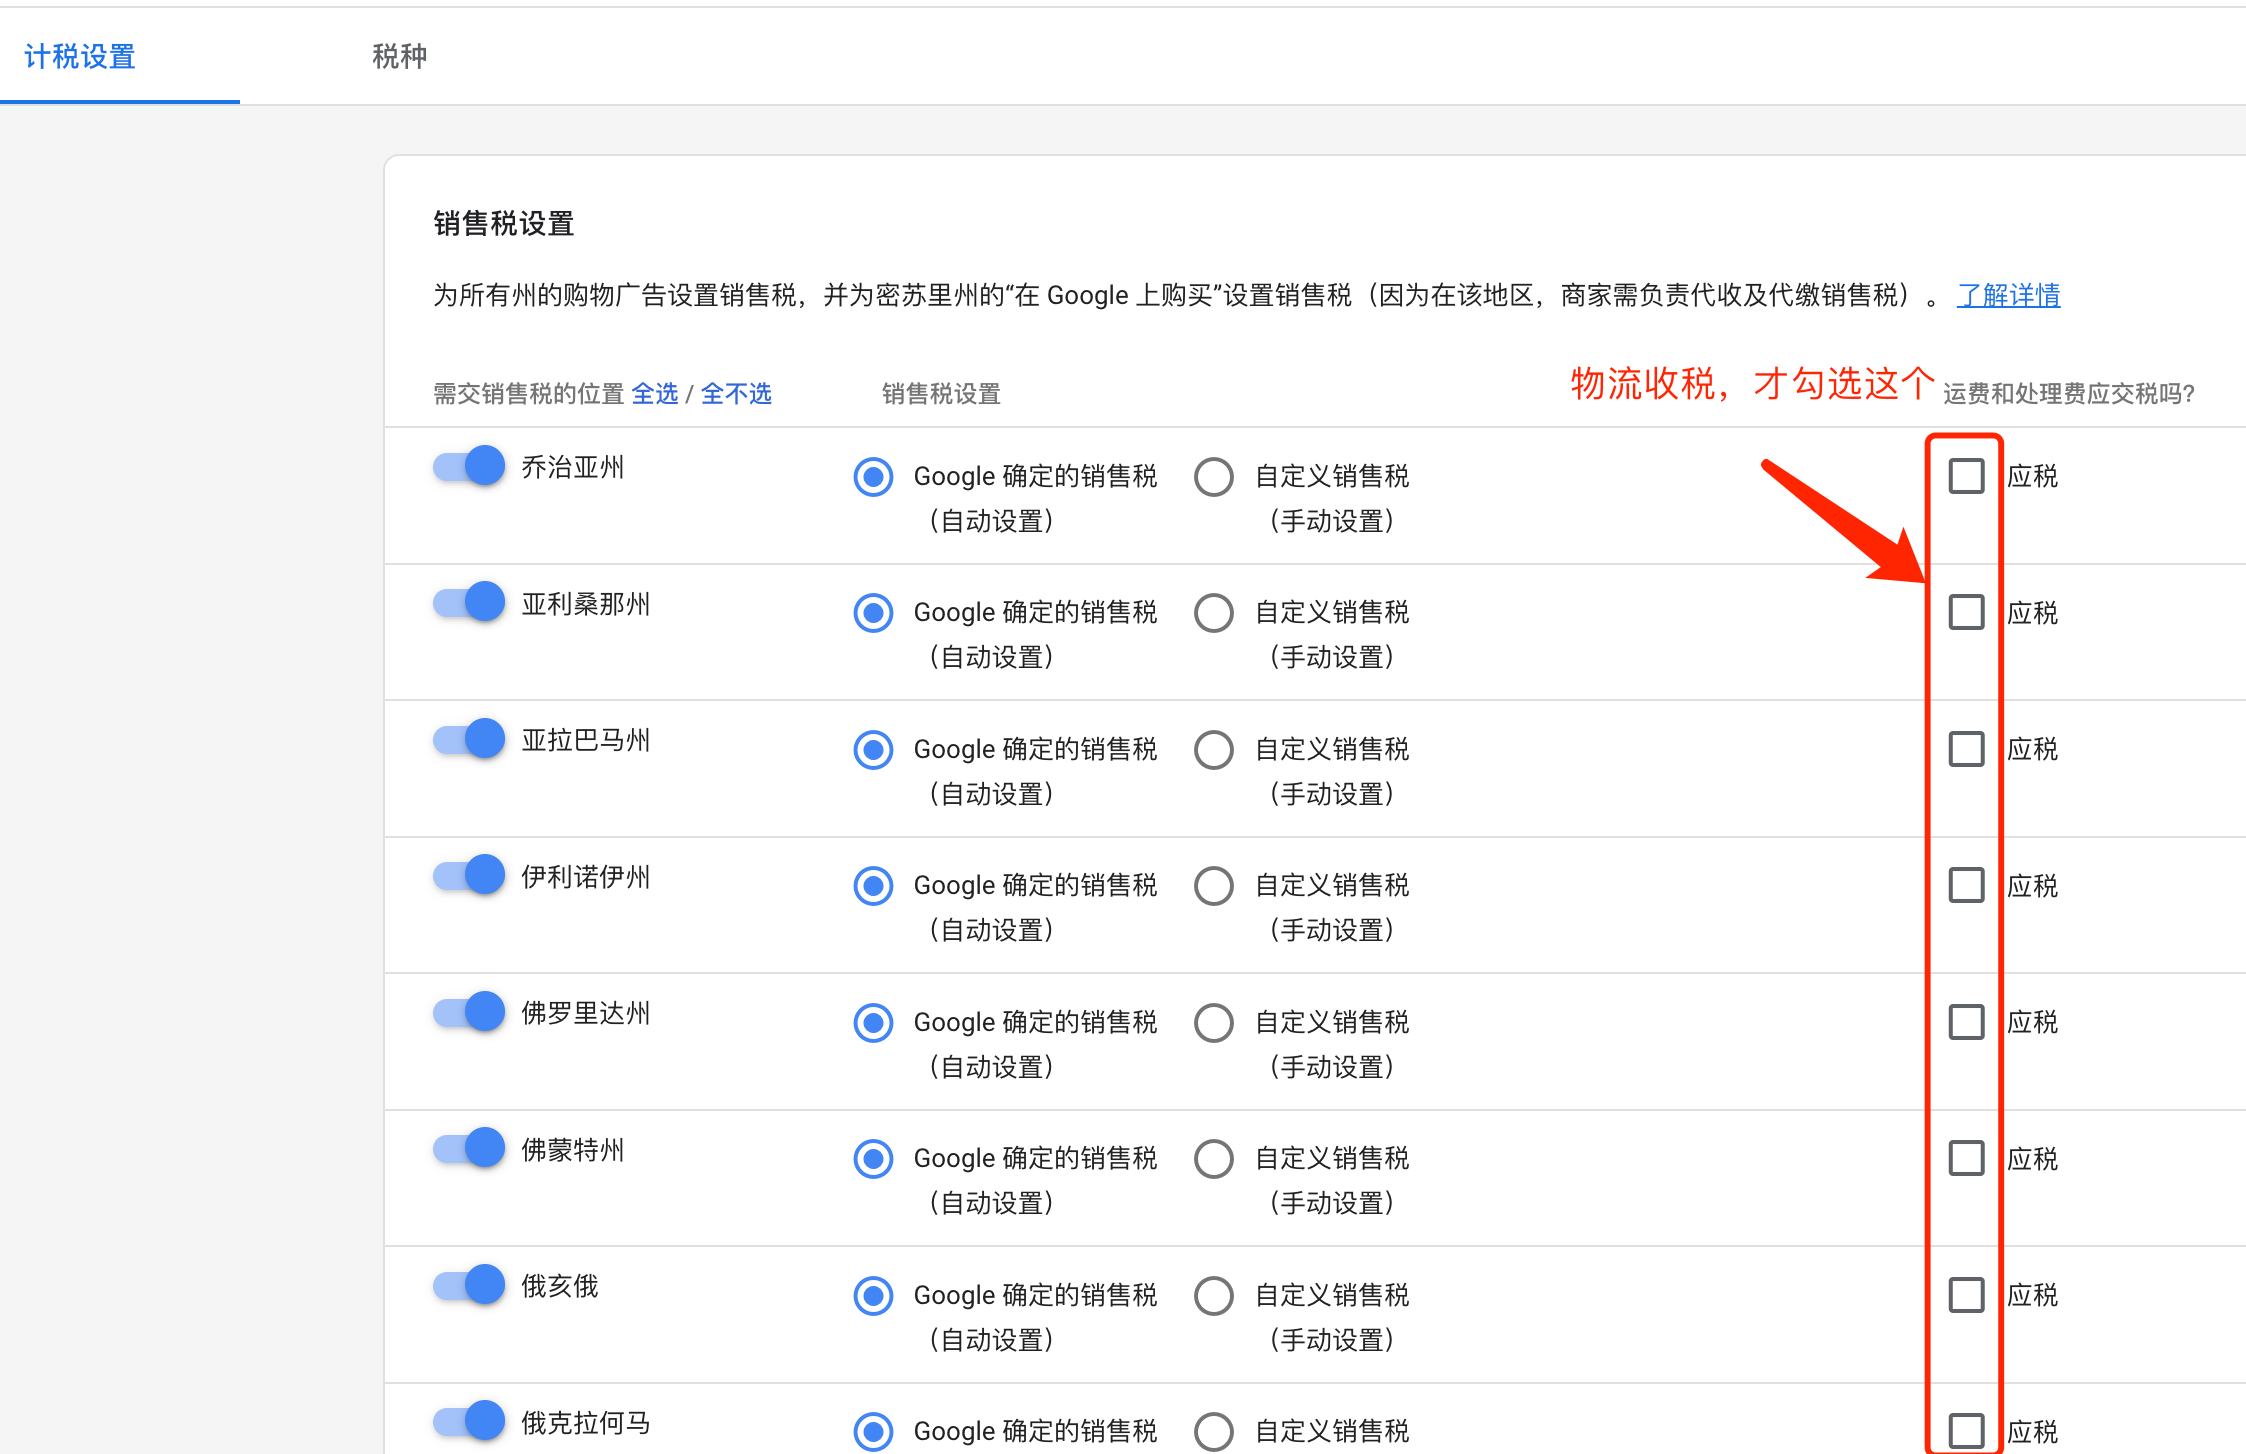Disable the 佛罗里达州 toggle switch

click(468, 1011)
